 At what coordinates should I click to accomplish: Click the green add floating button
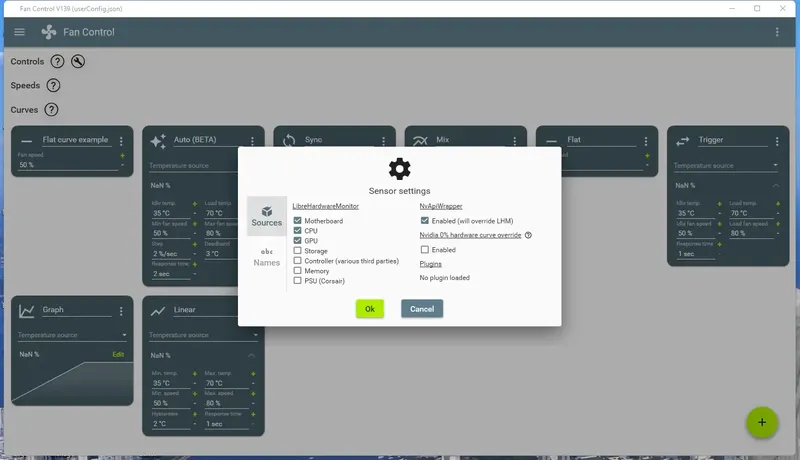coord(762,422)
